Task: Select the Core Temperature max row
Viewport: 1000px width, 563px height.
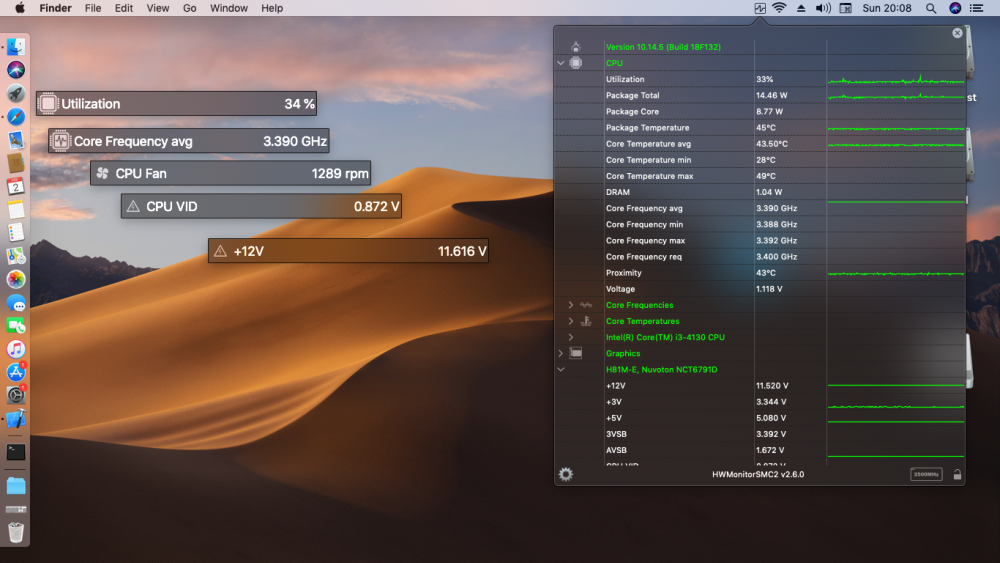Action: click(760, 176)
